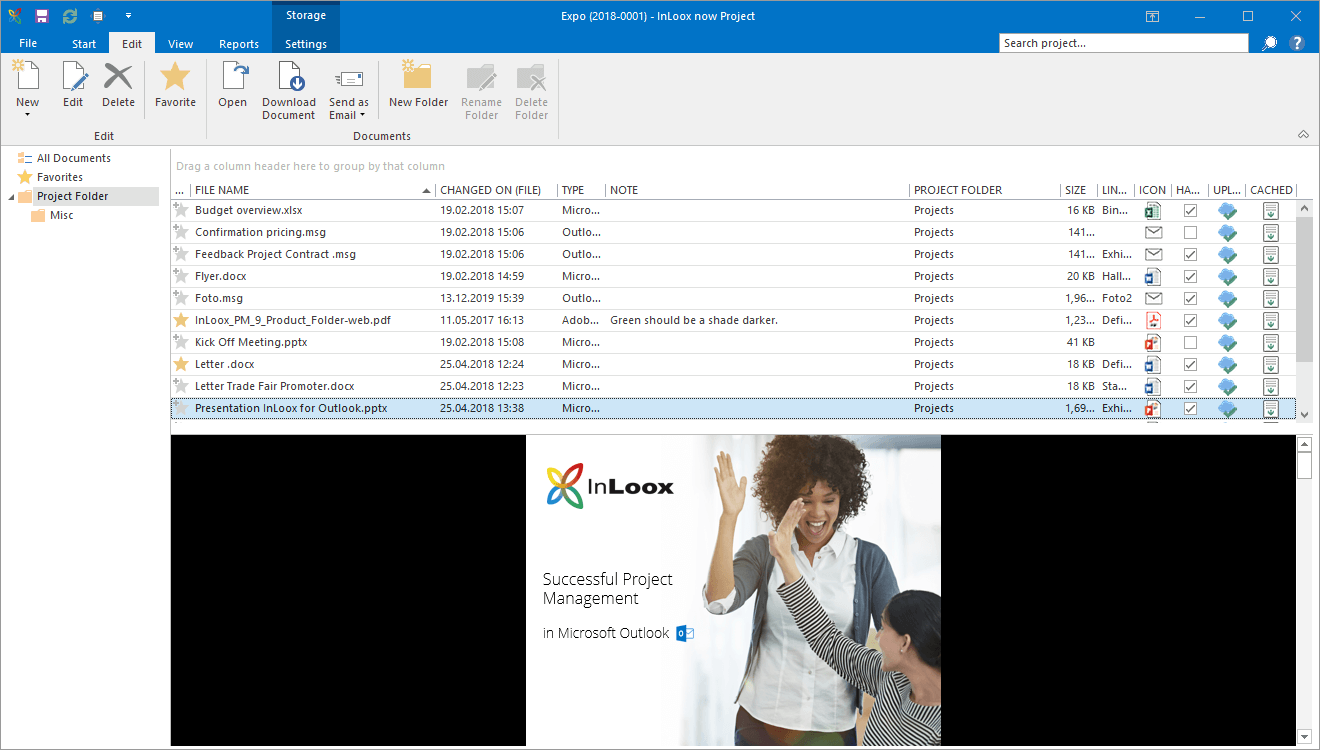Toggle checkbox for Letter .docx
Viewport: 1320px width, 750px height.
pyautogui.click(x=1190, y=364)
